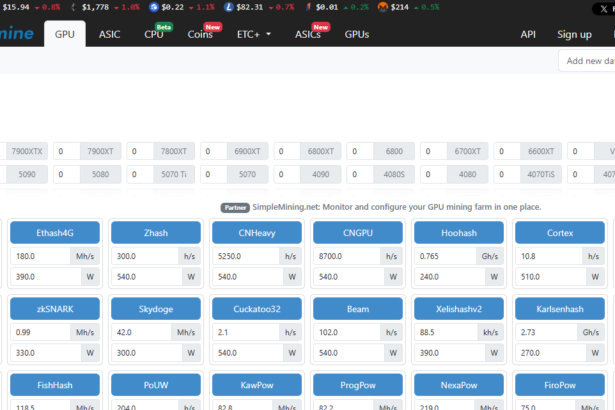Click the zkSNARK hashrate field 0.99
615x410 pixels.
coord(40,332)
